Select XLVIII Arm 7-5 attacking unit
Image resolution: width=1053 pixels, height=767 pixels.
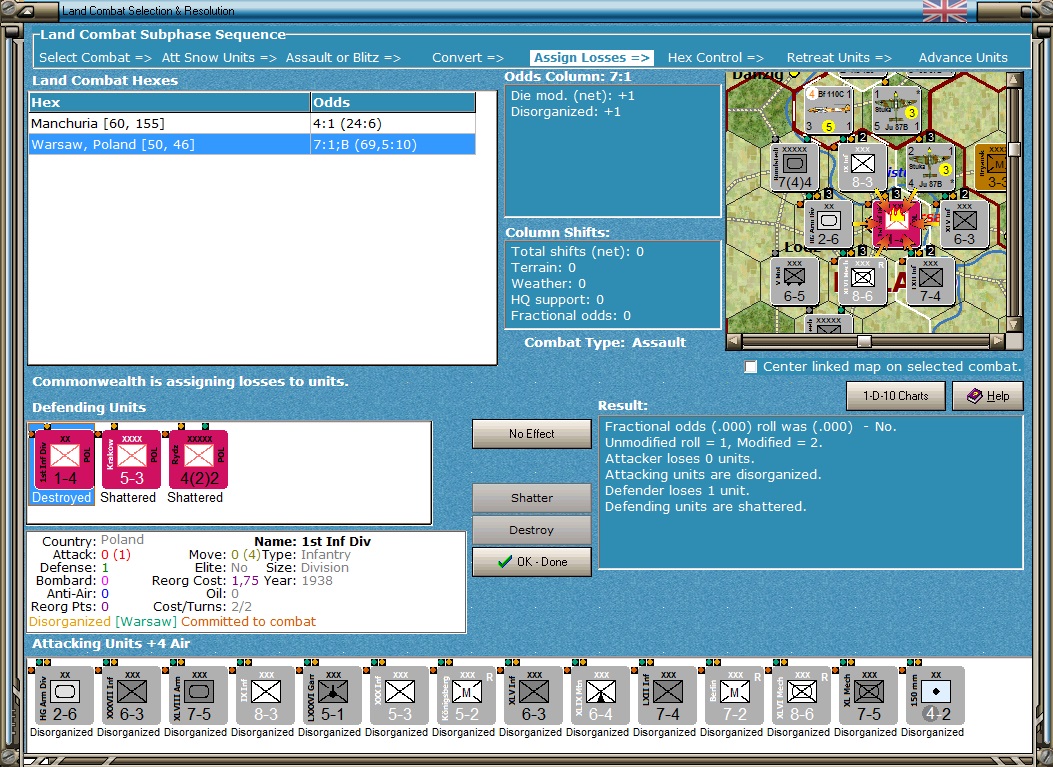[x=199, y=695]
